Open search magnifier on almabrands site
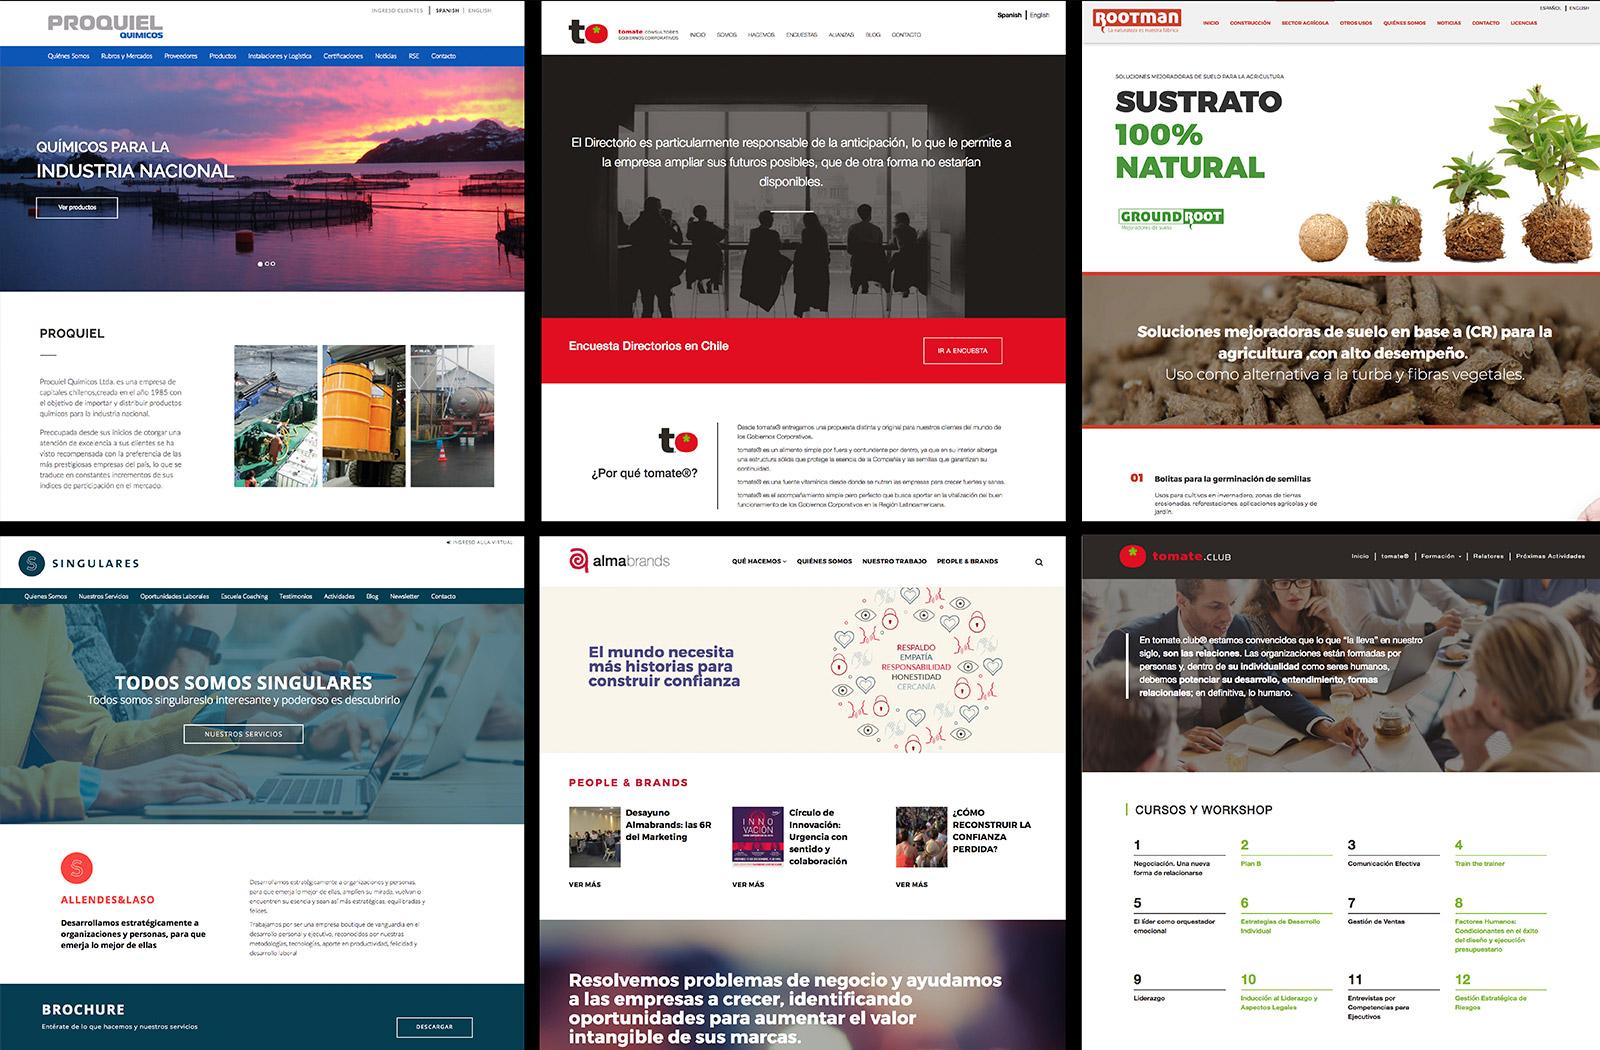The image size is (1600, 1050). coord(1038,562)
